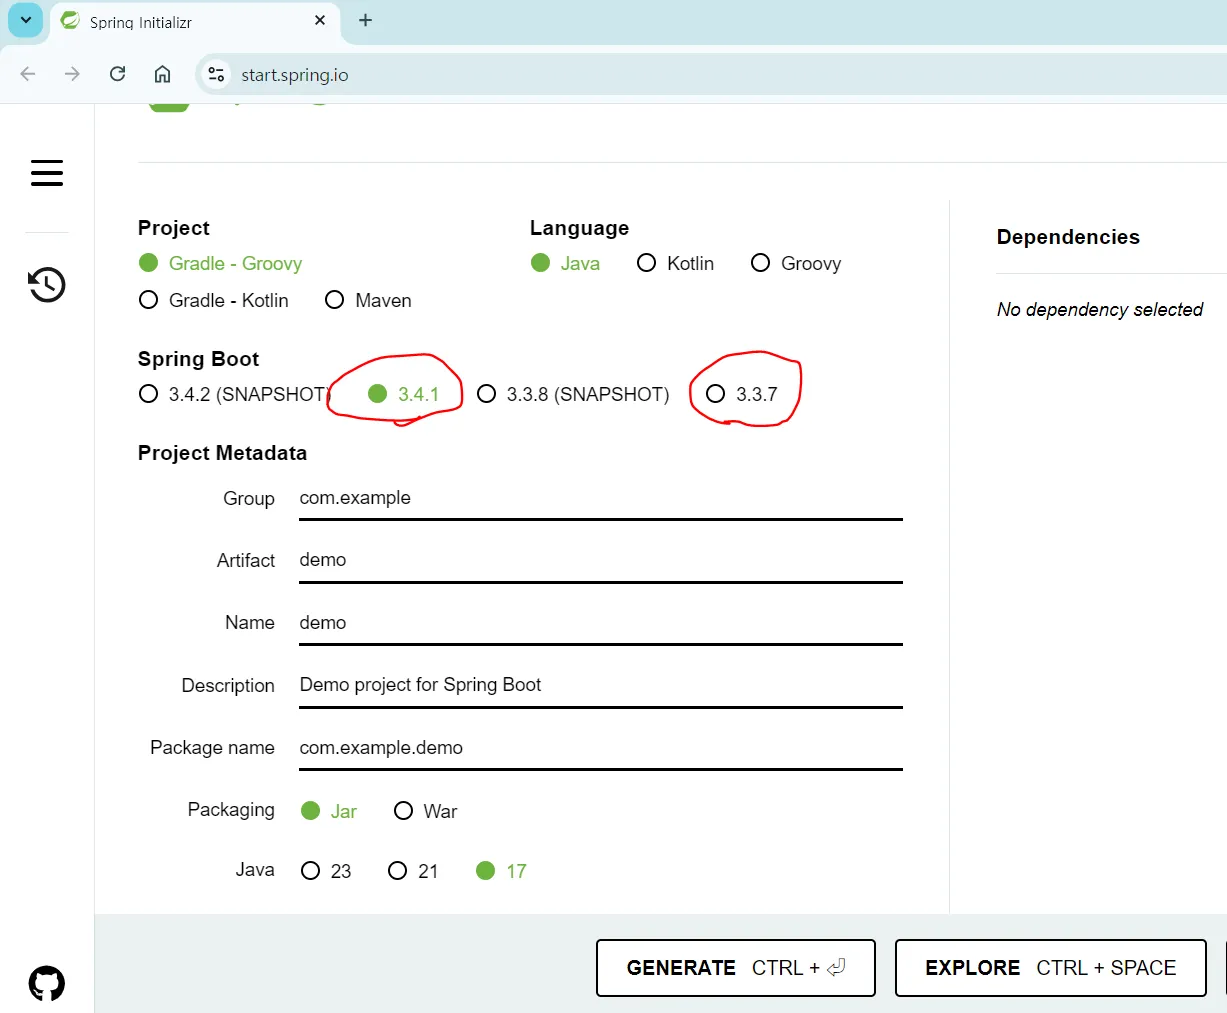Image resolution: width=1227 pixels, height=1013 pixels.
Task: Click the Dependencies heading
Action: coord(1068,237)
